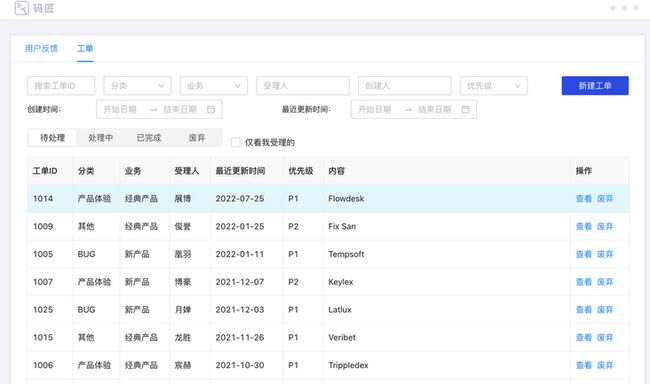This screenshot has width=650, height=384.
Task: Click 查看 for ticket 1015
Action: coord(584,338)
